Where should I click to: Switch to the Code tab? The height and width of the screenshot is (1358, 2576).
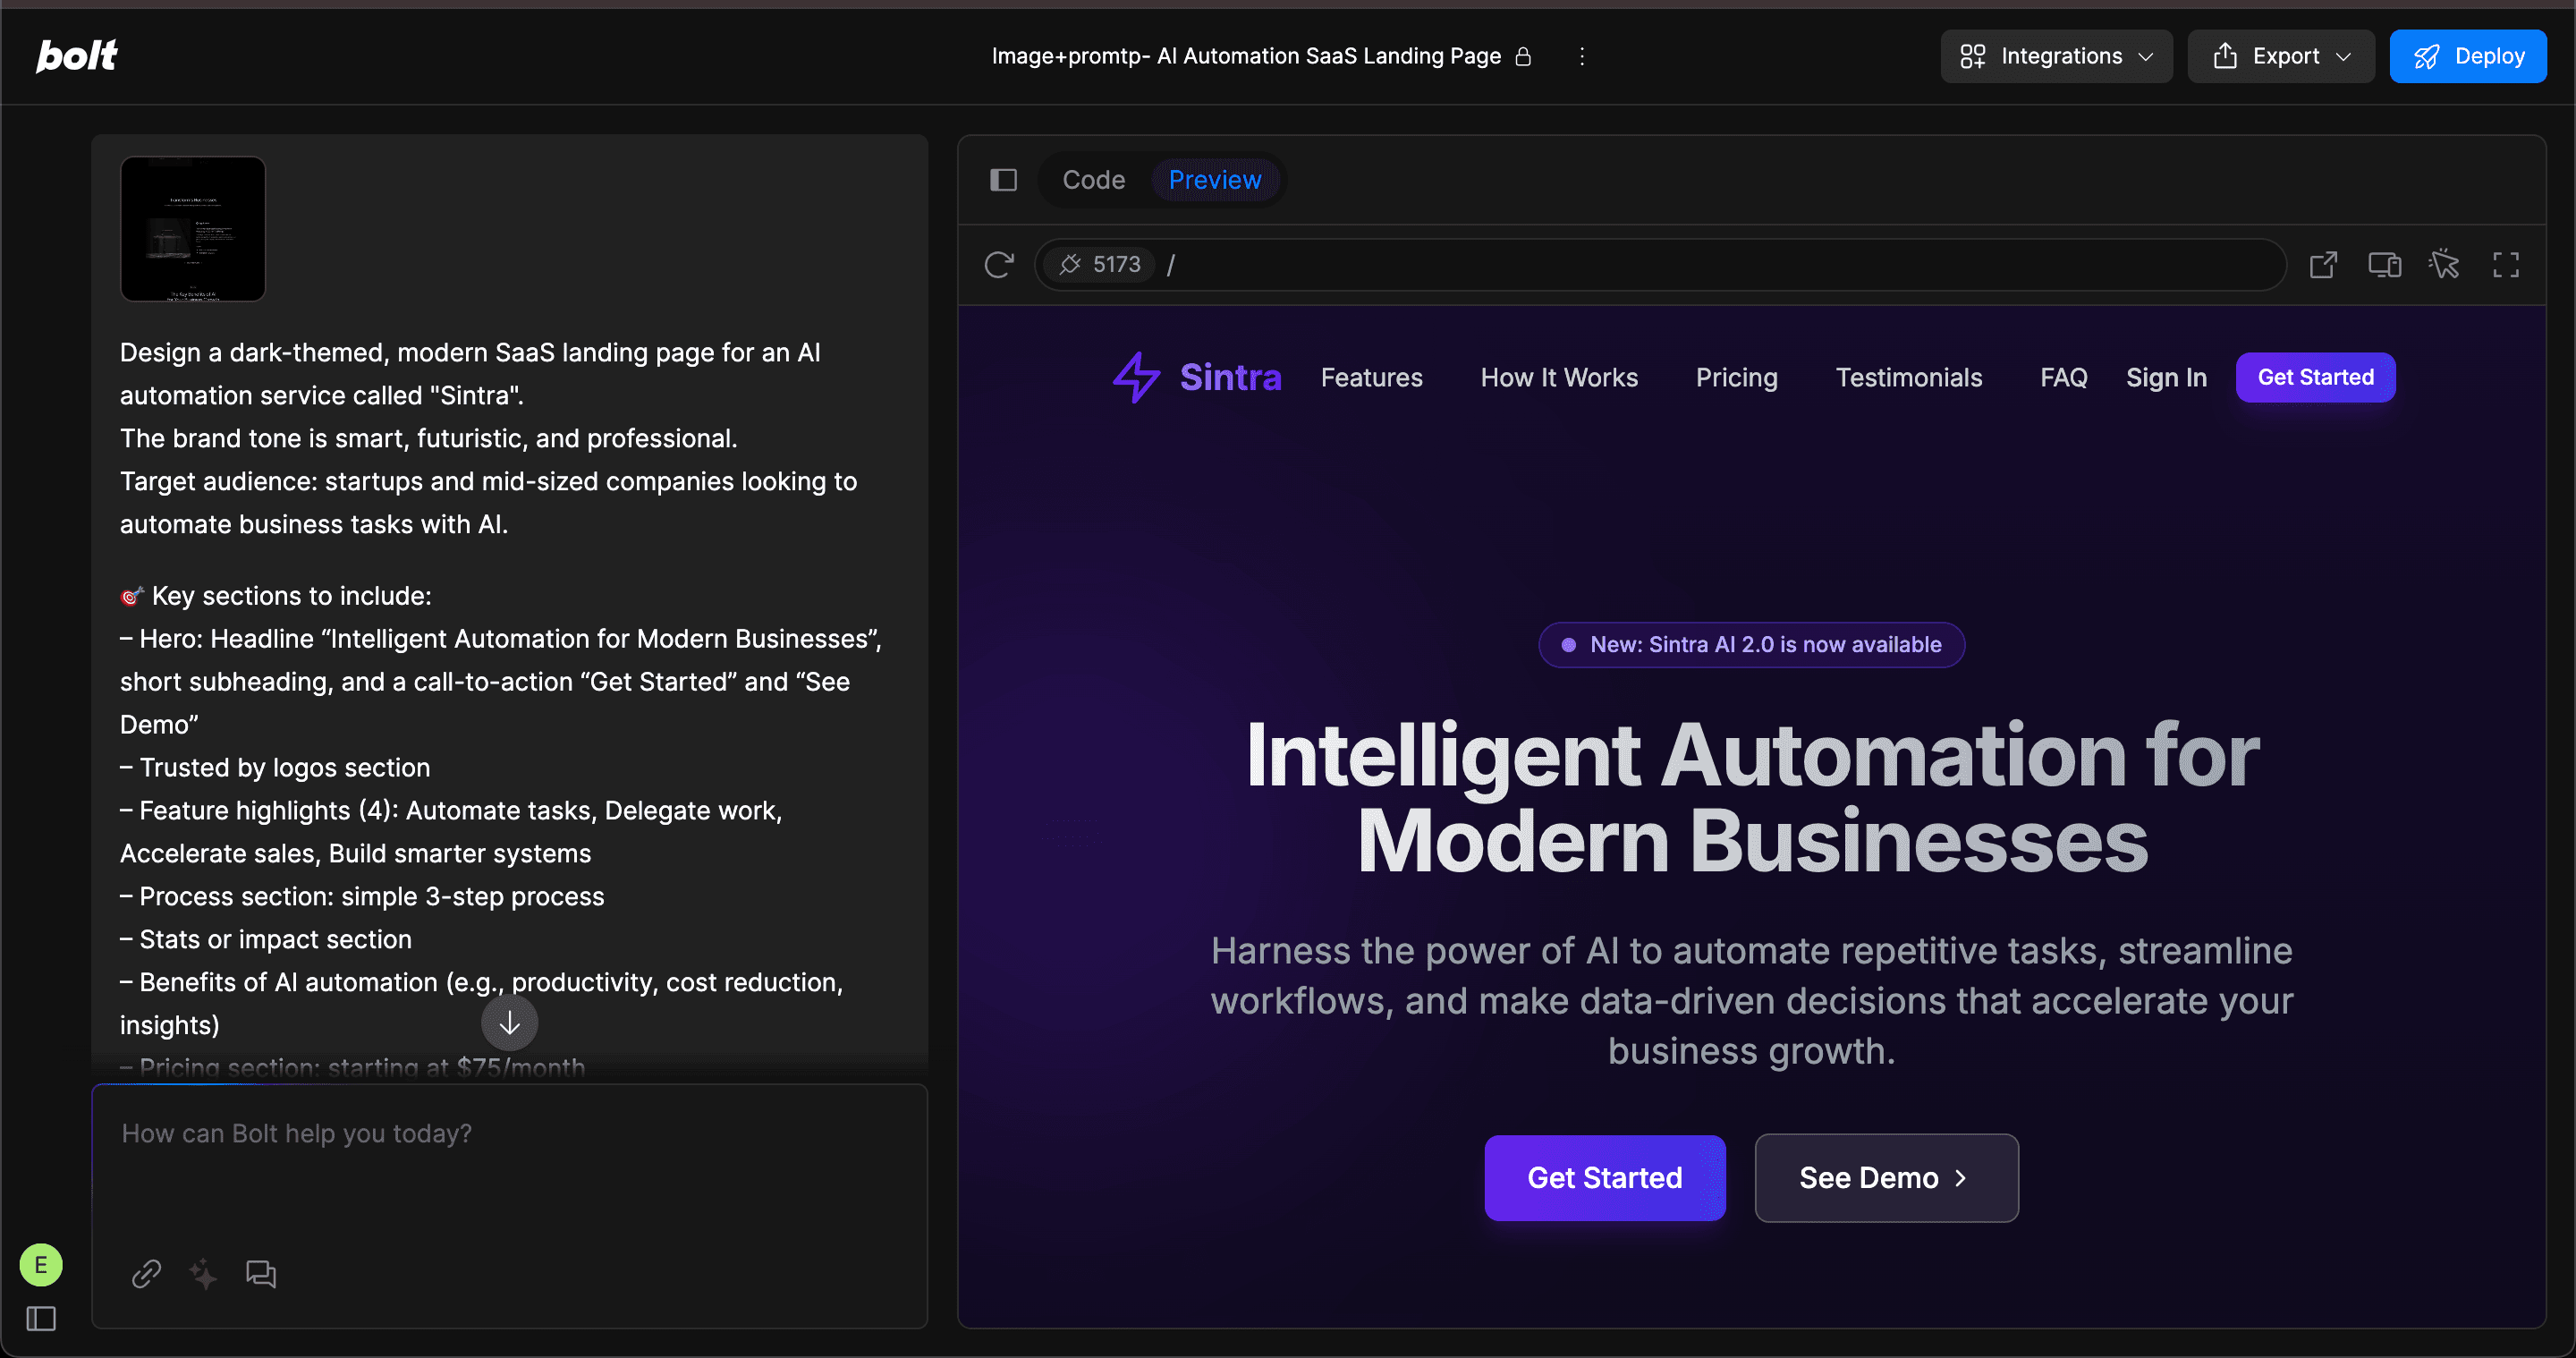(1093, 180)
